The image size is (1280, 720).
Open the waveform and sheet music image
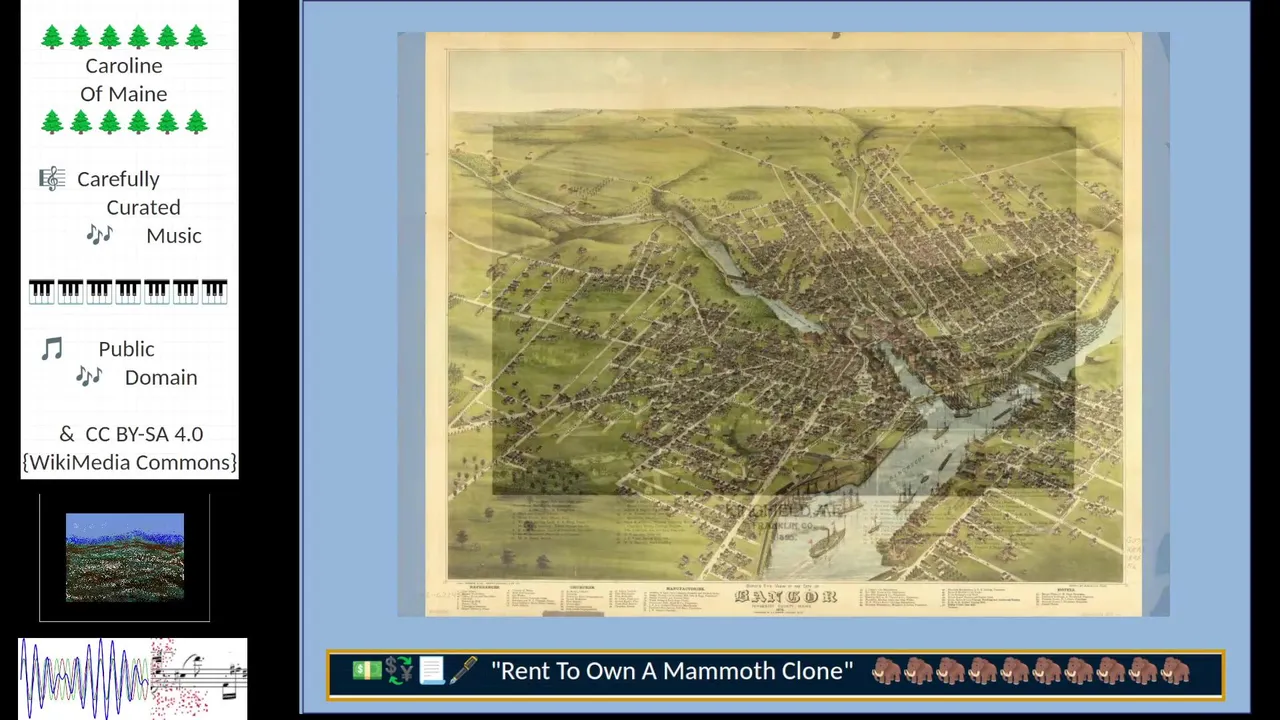pyautogui.click(x=133, y=678)
